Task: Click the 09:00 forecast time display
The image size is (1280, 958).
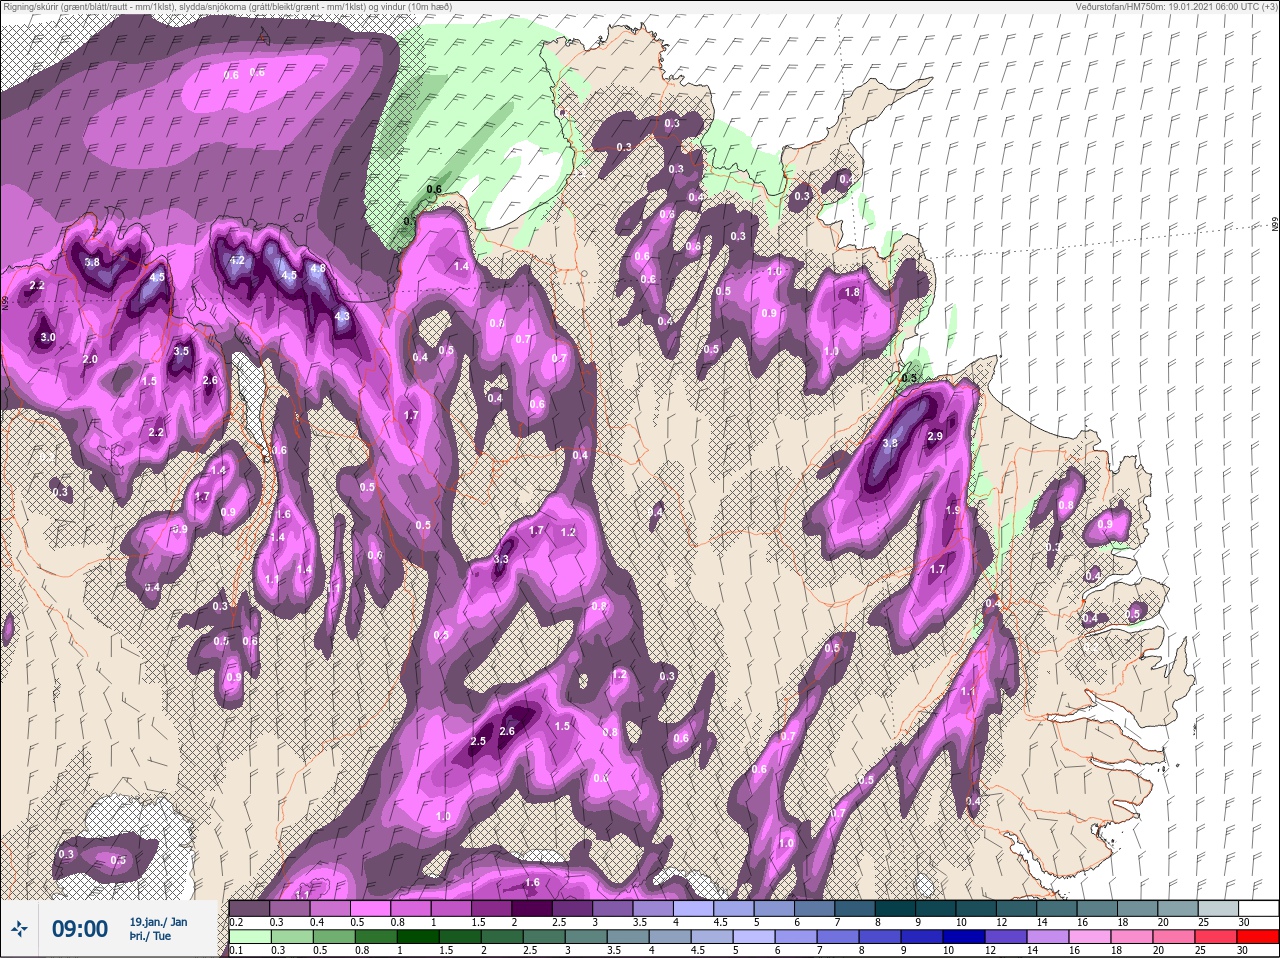Action: click(x=80, y=930)
